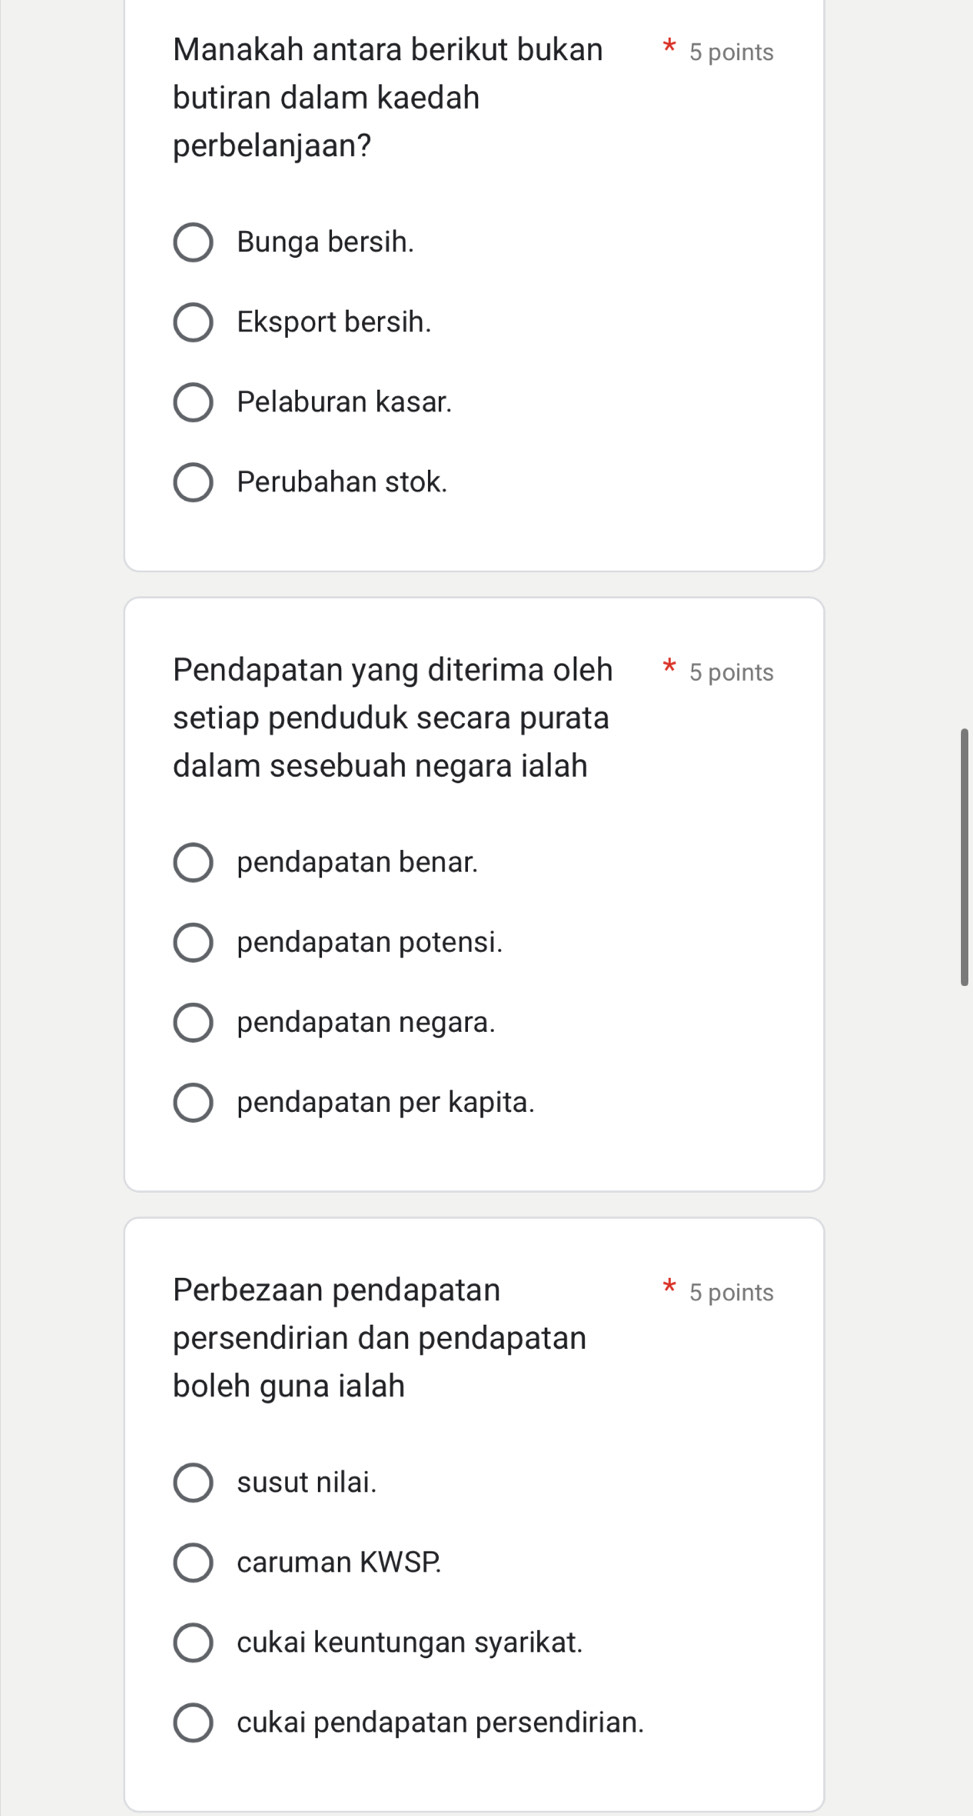Mark 'Perubahan stok.' as the answer
This screenshot has height=1816, width=973.
[x=193, y=482]
